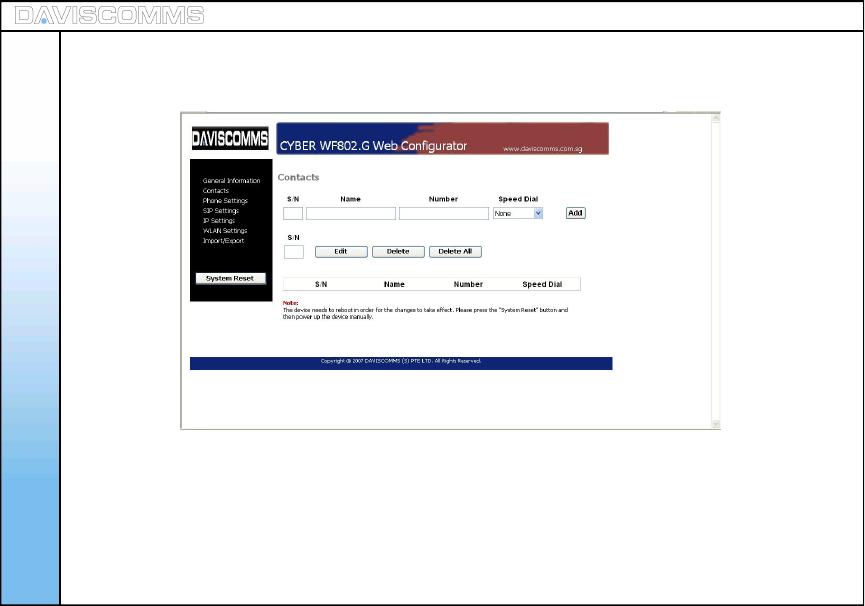865x606 pixels.
Task: Go to Phone Settings
Action: 225,201
